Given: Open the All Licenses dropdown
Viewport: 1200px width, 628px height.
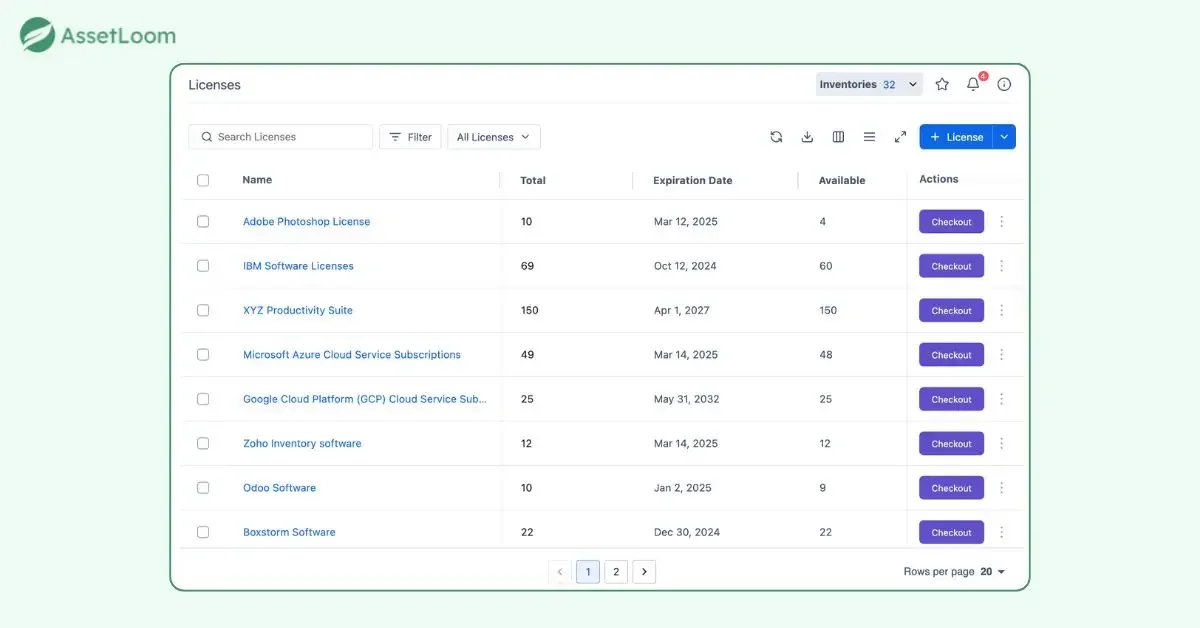Looking at the screenshot, I should (x=494, y=137).
